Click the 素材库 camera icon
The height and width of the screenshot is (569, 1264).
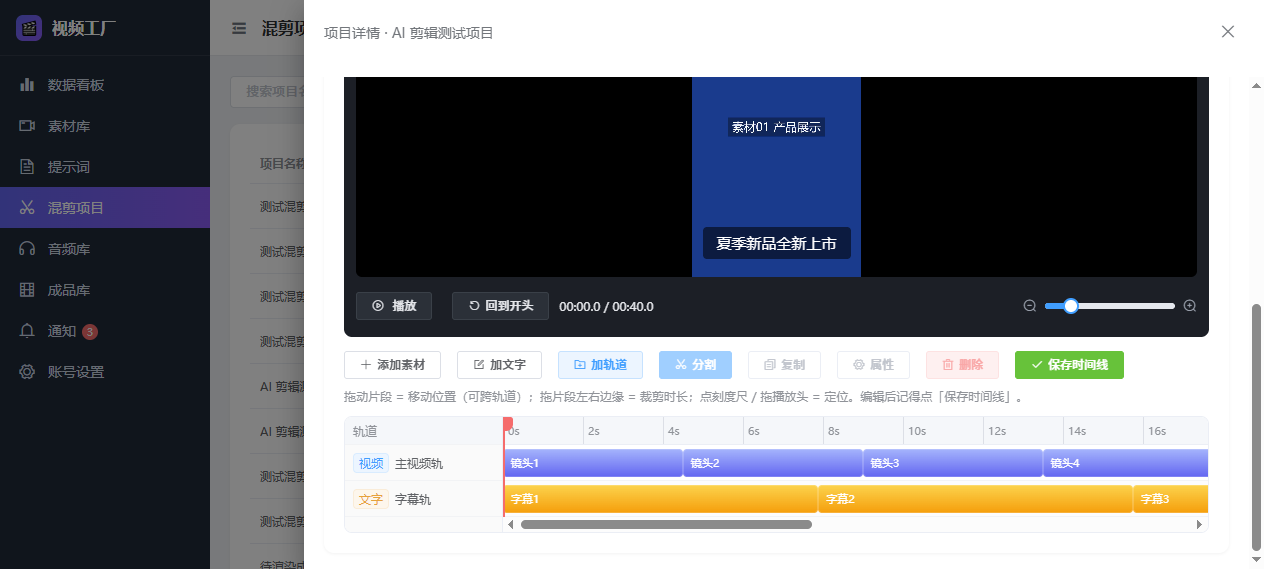27,126
